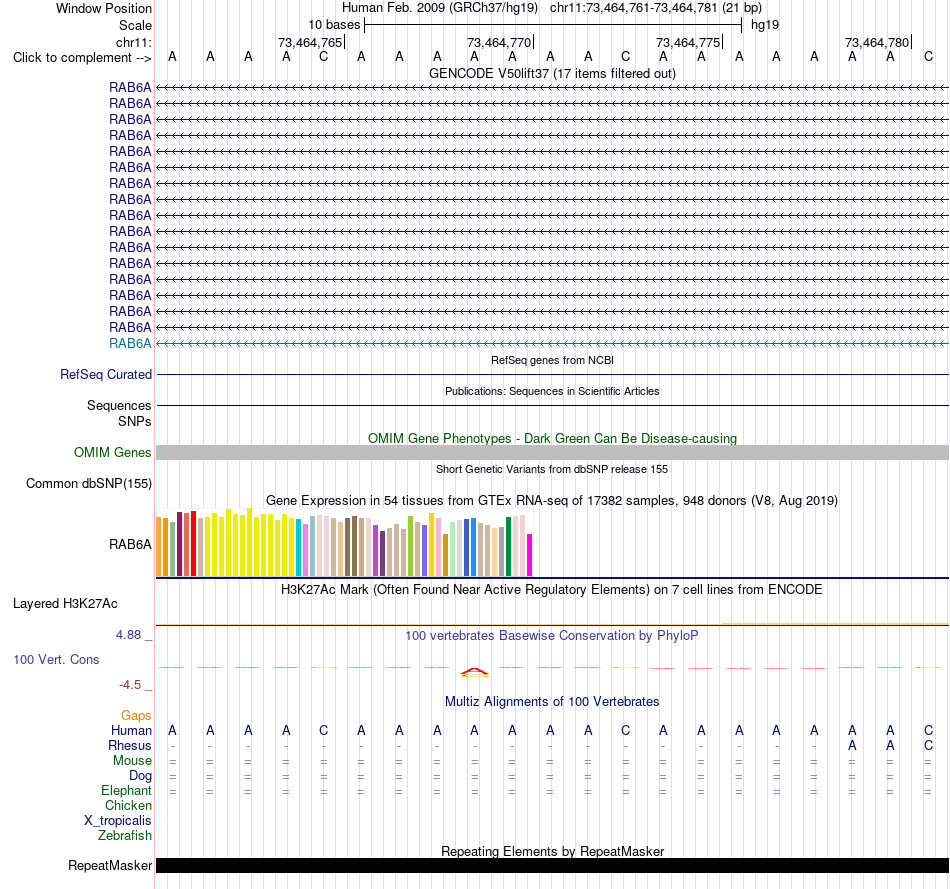Open the H3K27Ac Mark ENCODE track title
The width and height of the screenshot is (950, 889).
[x=552, y=590]
